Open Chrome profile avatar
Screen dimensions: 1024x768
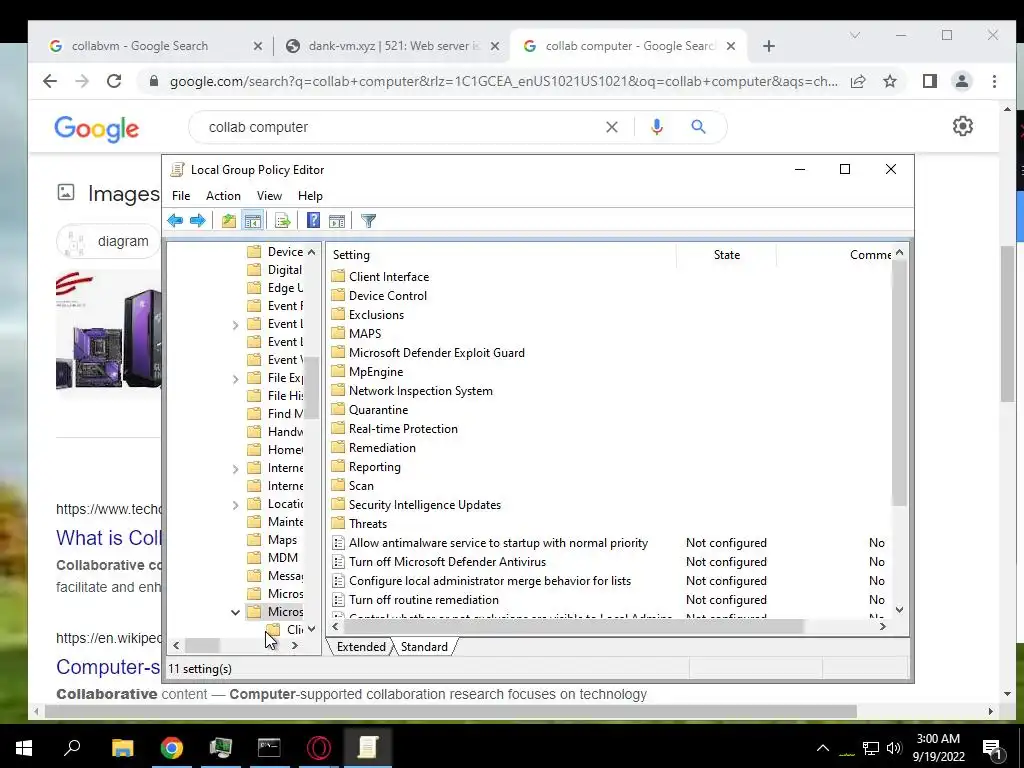(962, 81)
